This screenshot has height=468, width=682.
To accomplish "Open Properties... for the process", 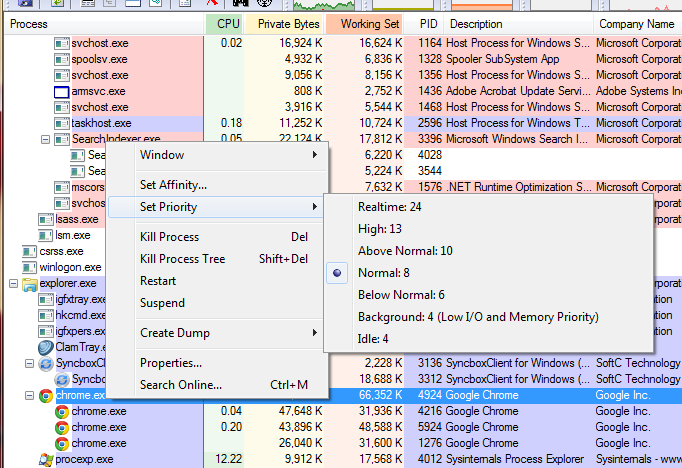I will pos(217,363).
